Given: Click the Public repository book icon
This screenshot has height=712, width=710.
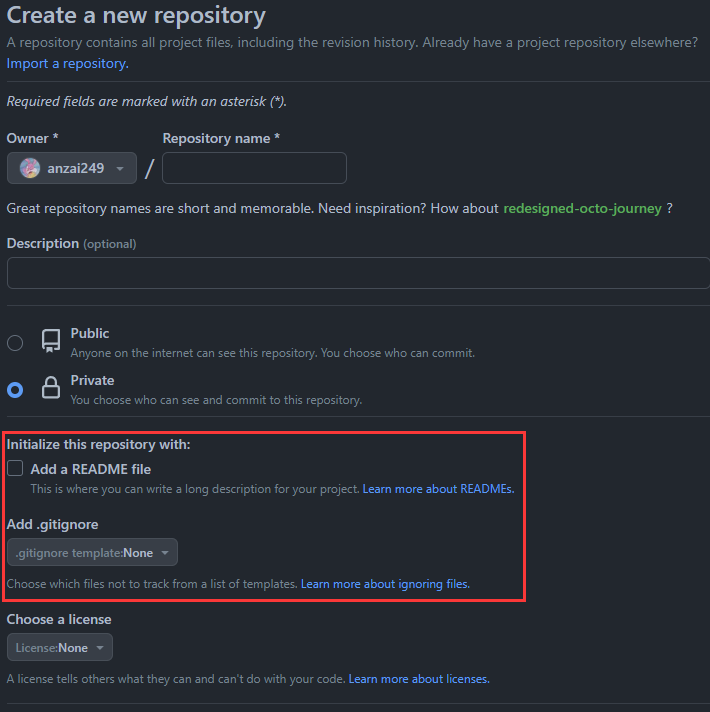Looking at the screenshot, I should [x=51, y=341].
